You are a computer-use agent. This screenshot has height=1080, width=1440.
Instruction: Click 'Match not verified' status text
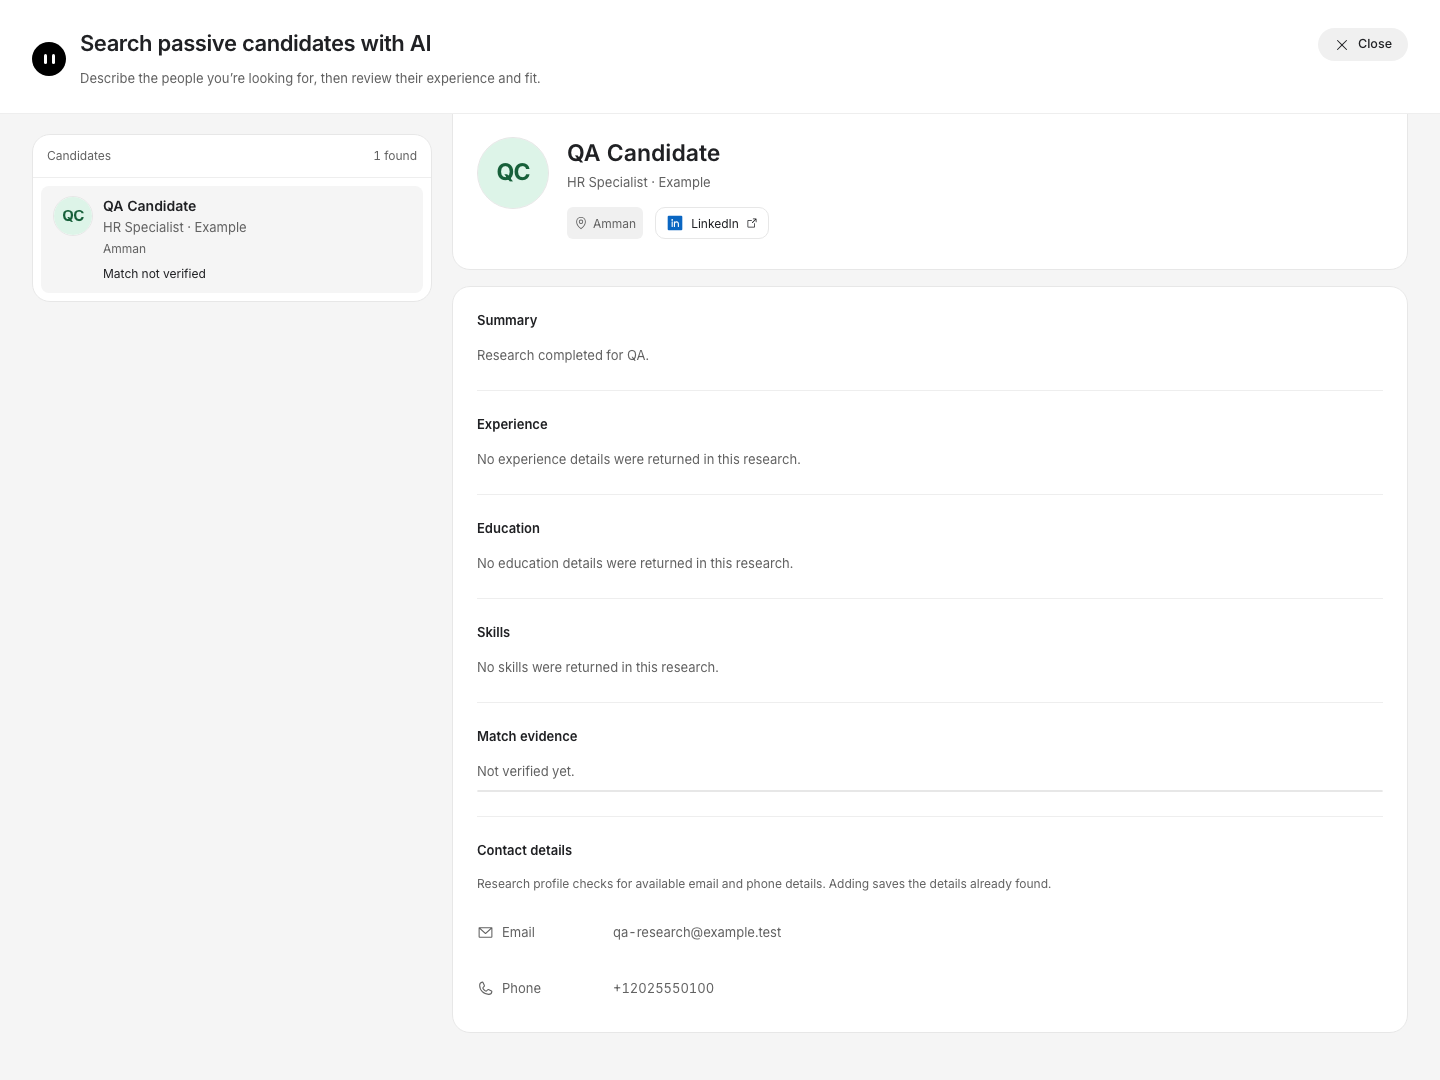coord(154,274)
